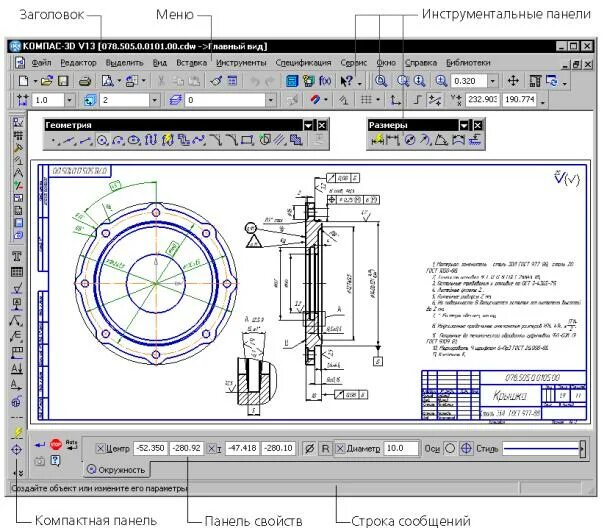
Task: Open the grid icon dropdown arrow
Action: pos(378,100)
